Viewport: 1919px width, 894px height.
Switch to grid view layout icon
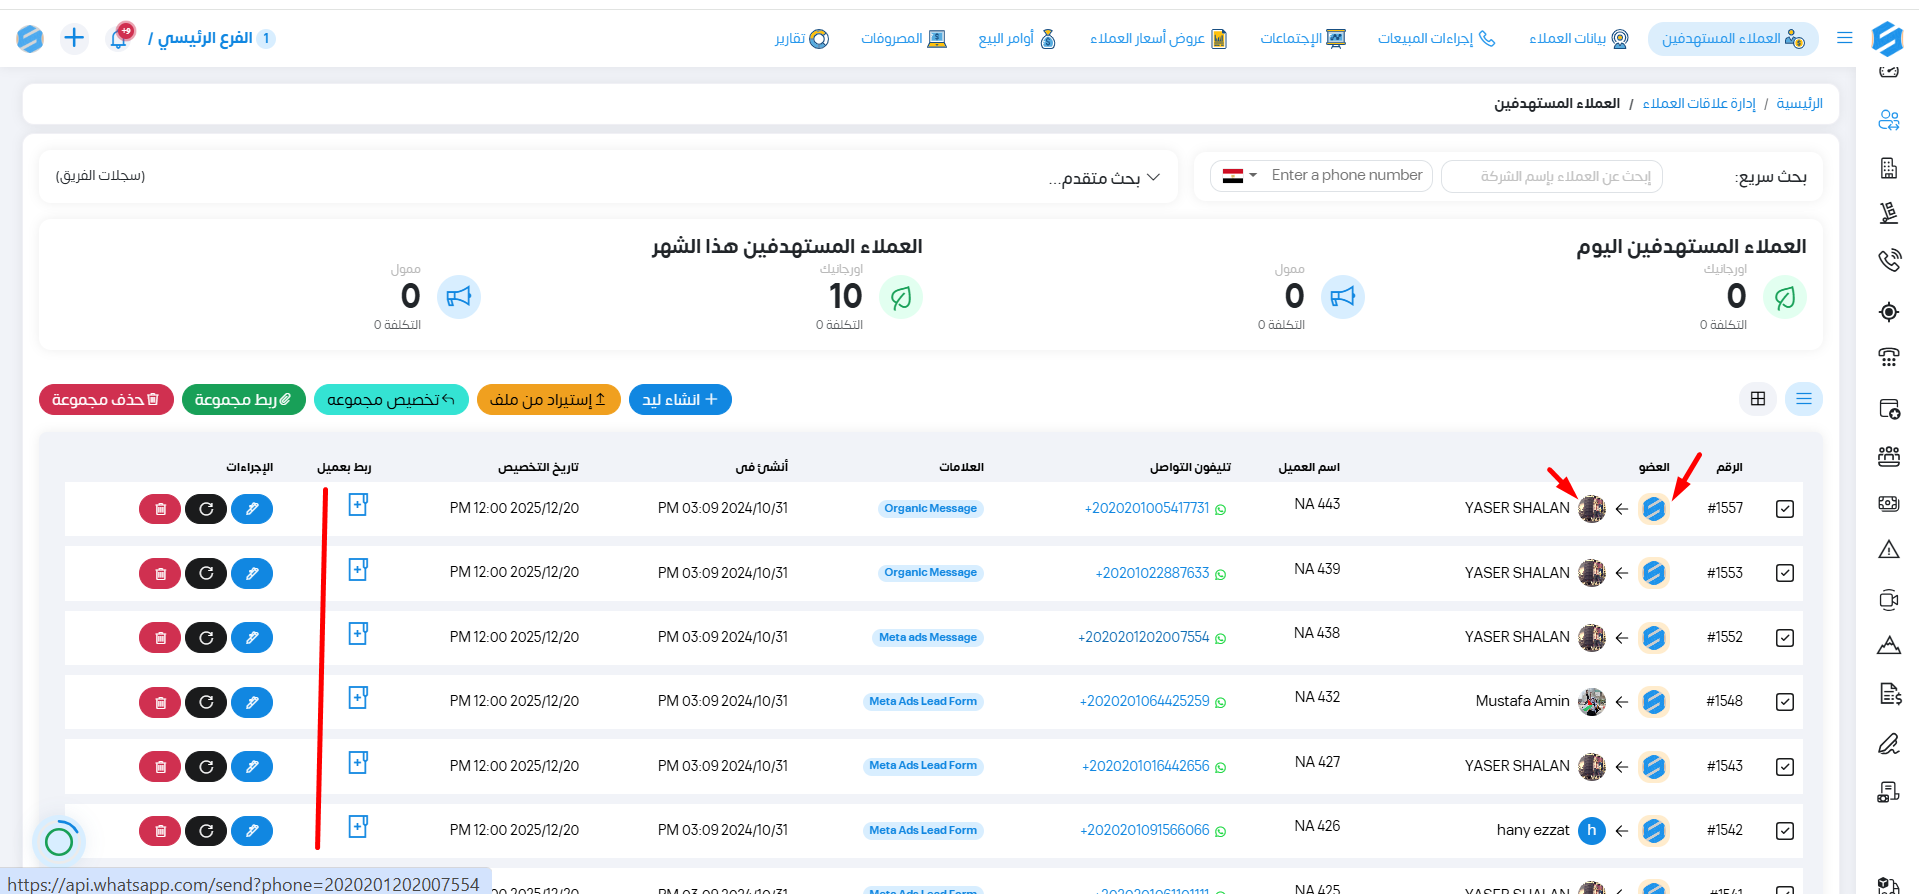(x=1758, y=399)
